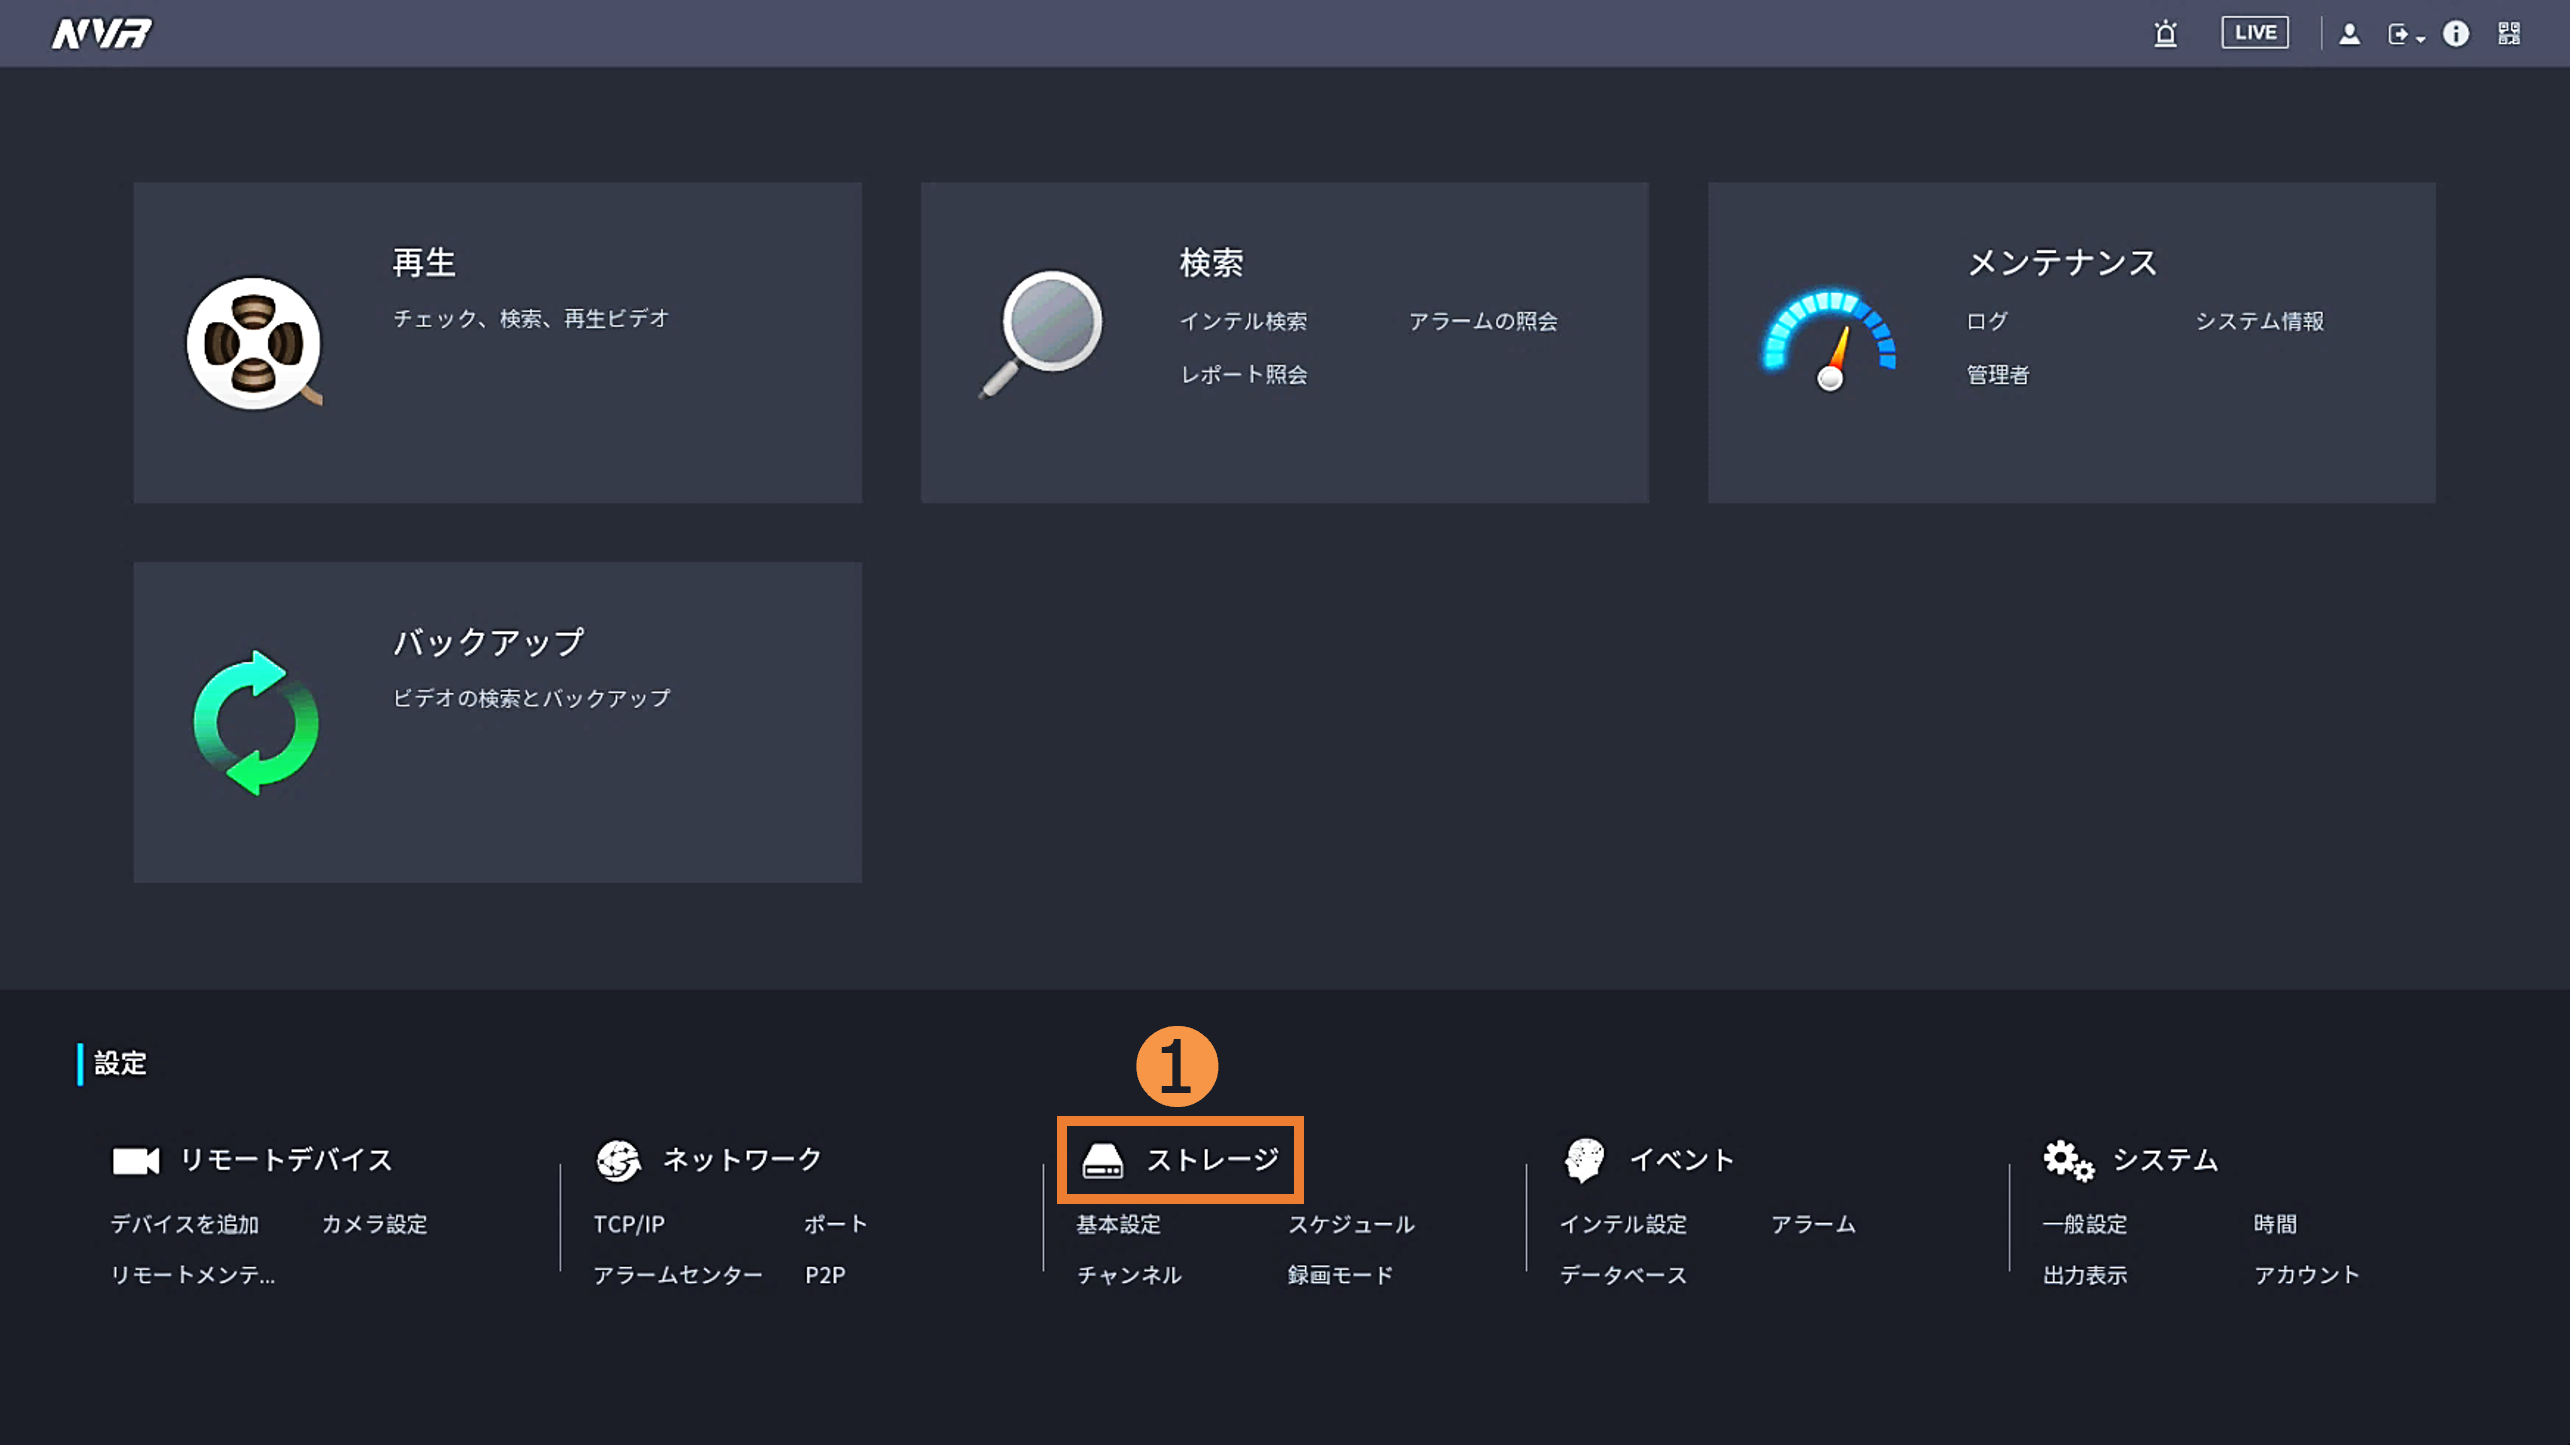Open the info icon in header
The width and height of the screenshot is (2570, 1445).
pyautogui.click(x=2456, y=34)
